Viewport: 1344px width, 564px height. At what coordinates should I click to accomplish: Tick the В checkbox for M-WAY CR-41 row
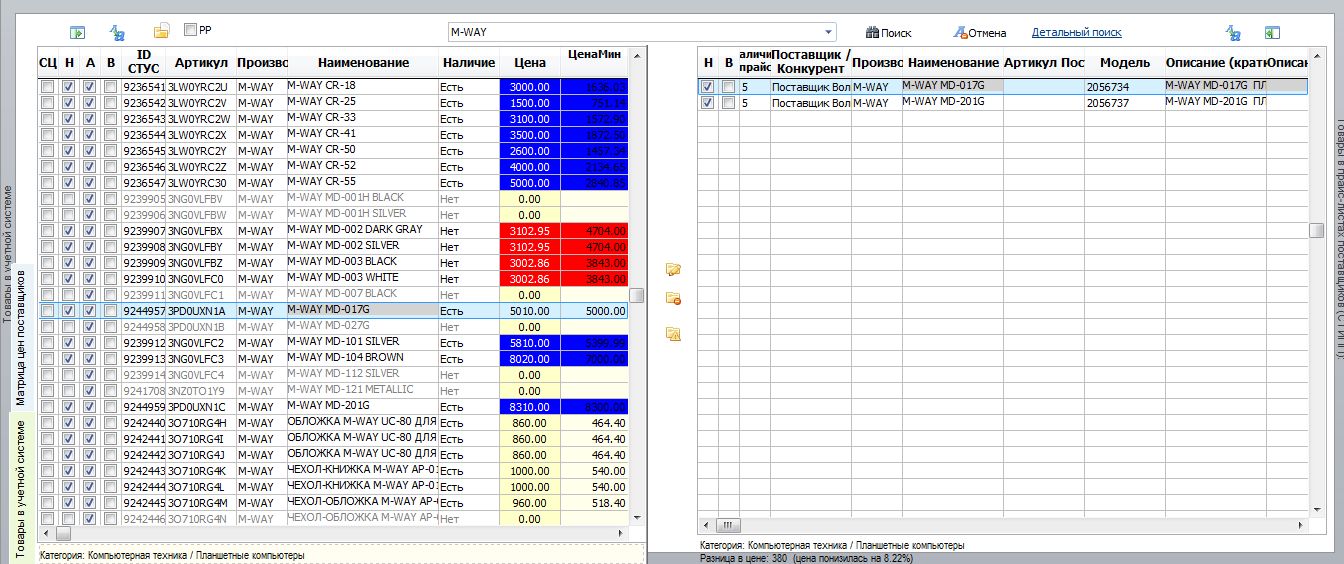click(110, 135)
